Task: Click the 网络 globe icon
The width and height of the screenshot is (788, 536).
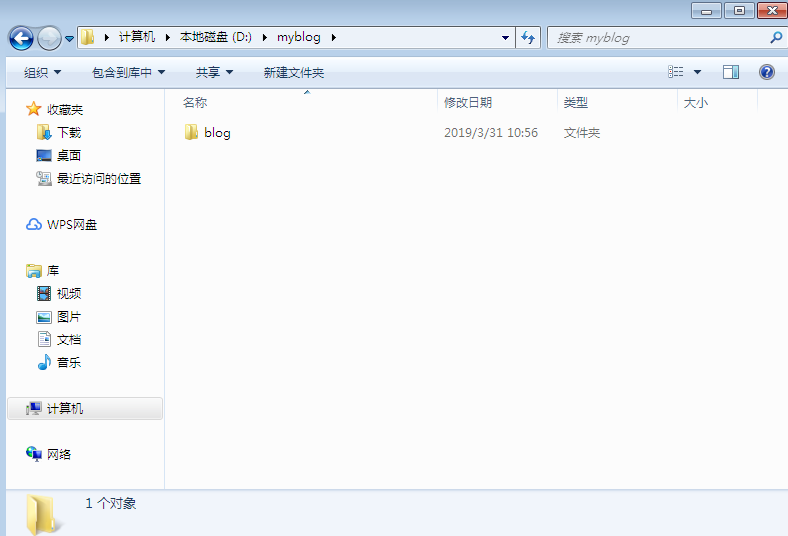Action: coord(34,454)
